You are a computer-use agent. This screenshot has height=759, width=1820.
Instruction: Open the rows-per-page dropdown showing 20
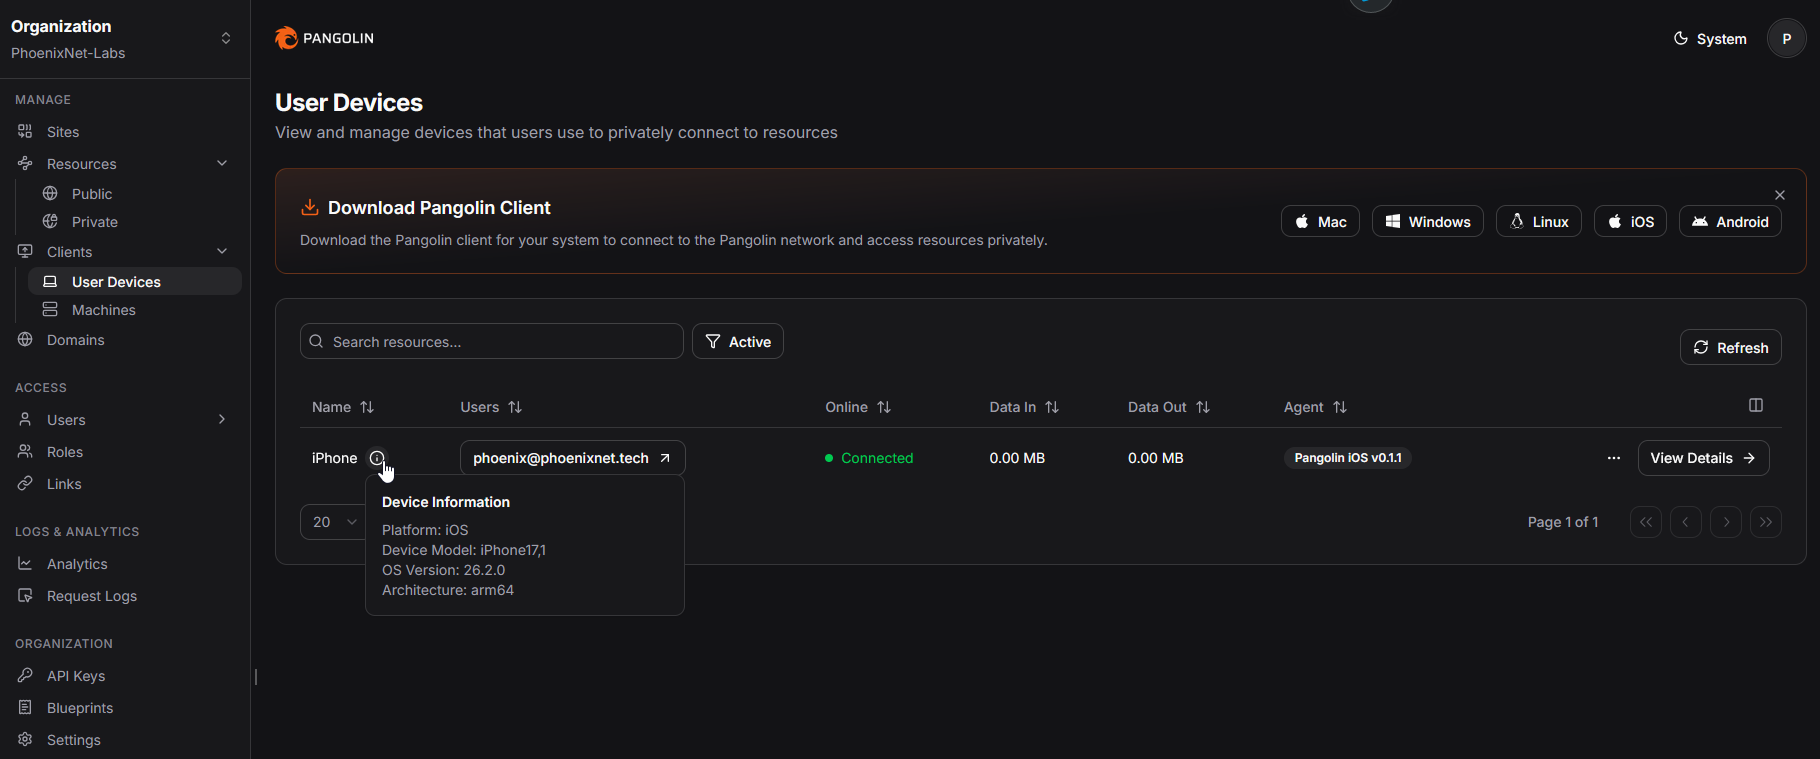(334, 522)
